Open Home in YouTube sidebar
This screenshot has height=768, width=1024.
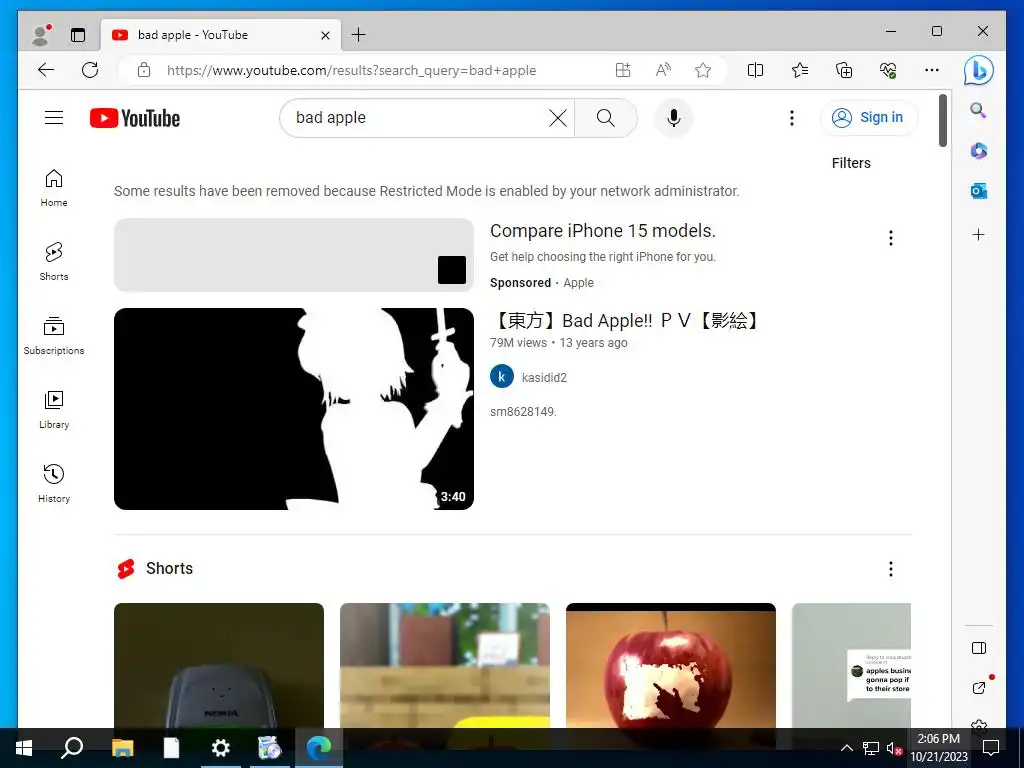pyautogui.click(x=54, y=188)
